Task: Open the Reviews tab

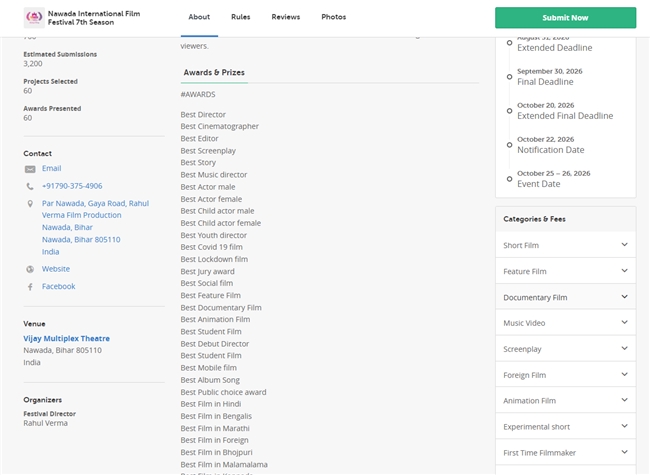Action: tap(285, 17)
